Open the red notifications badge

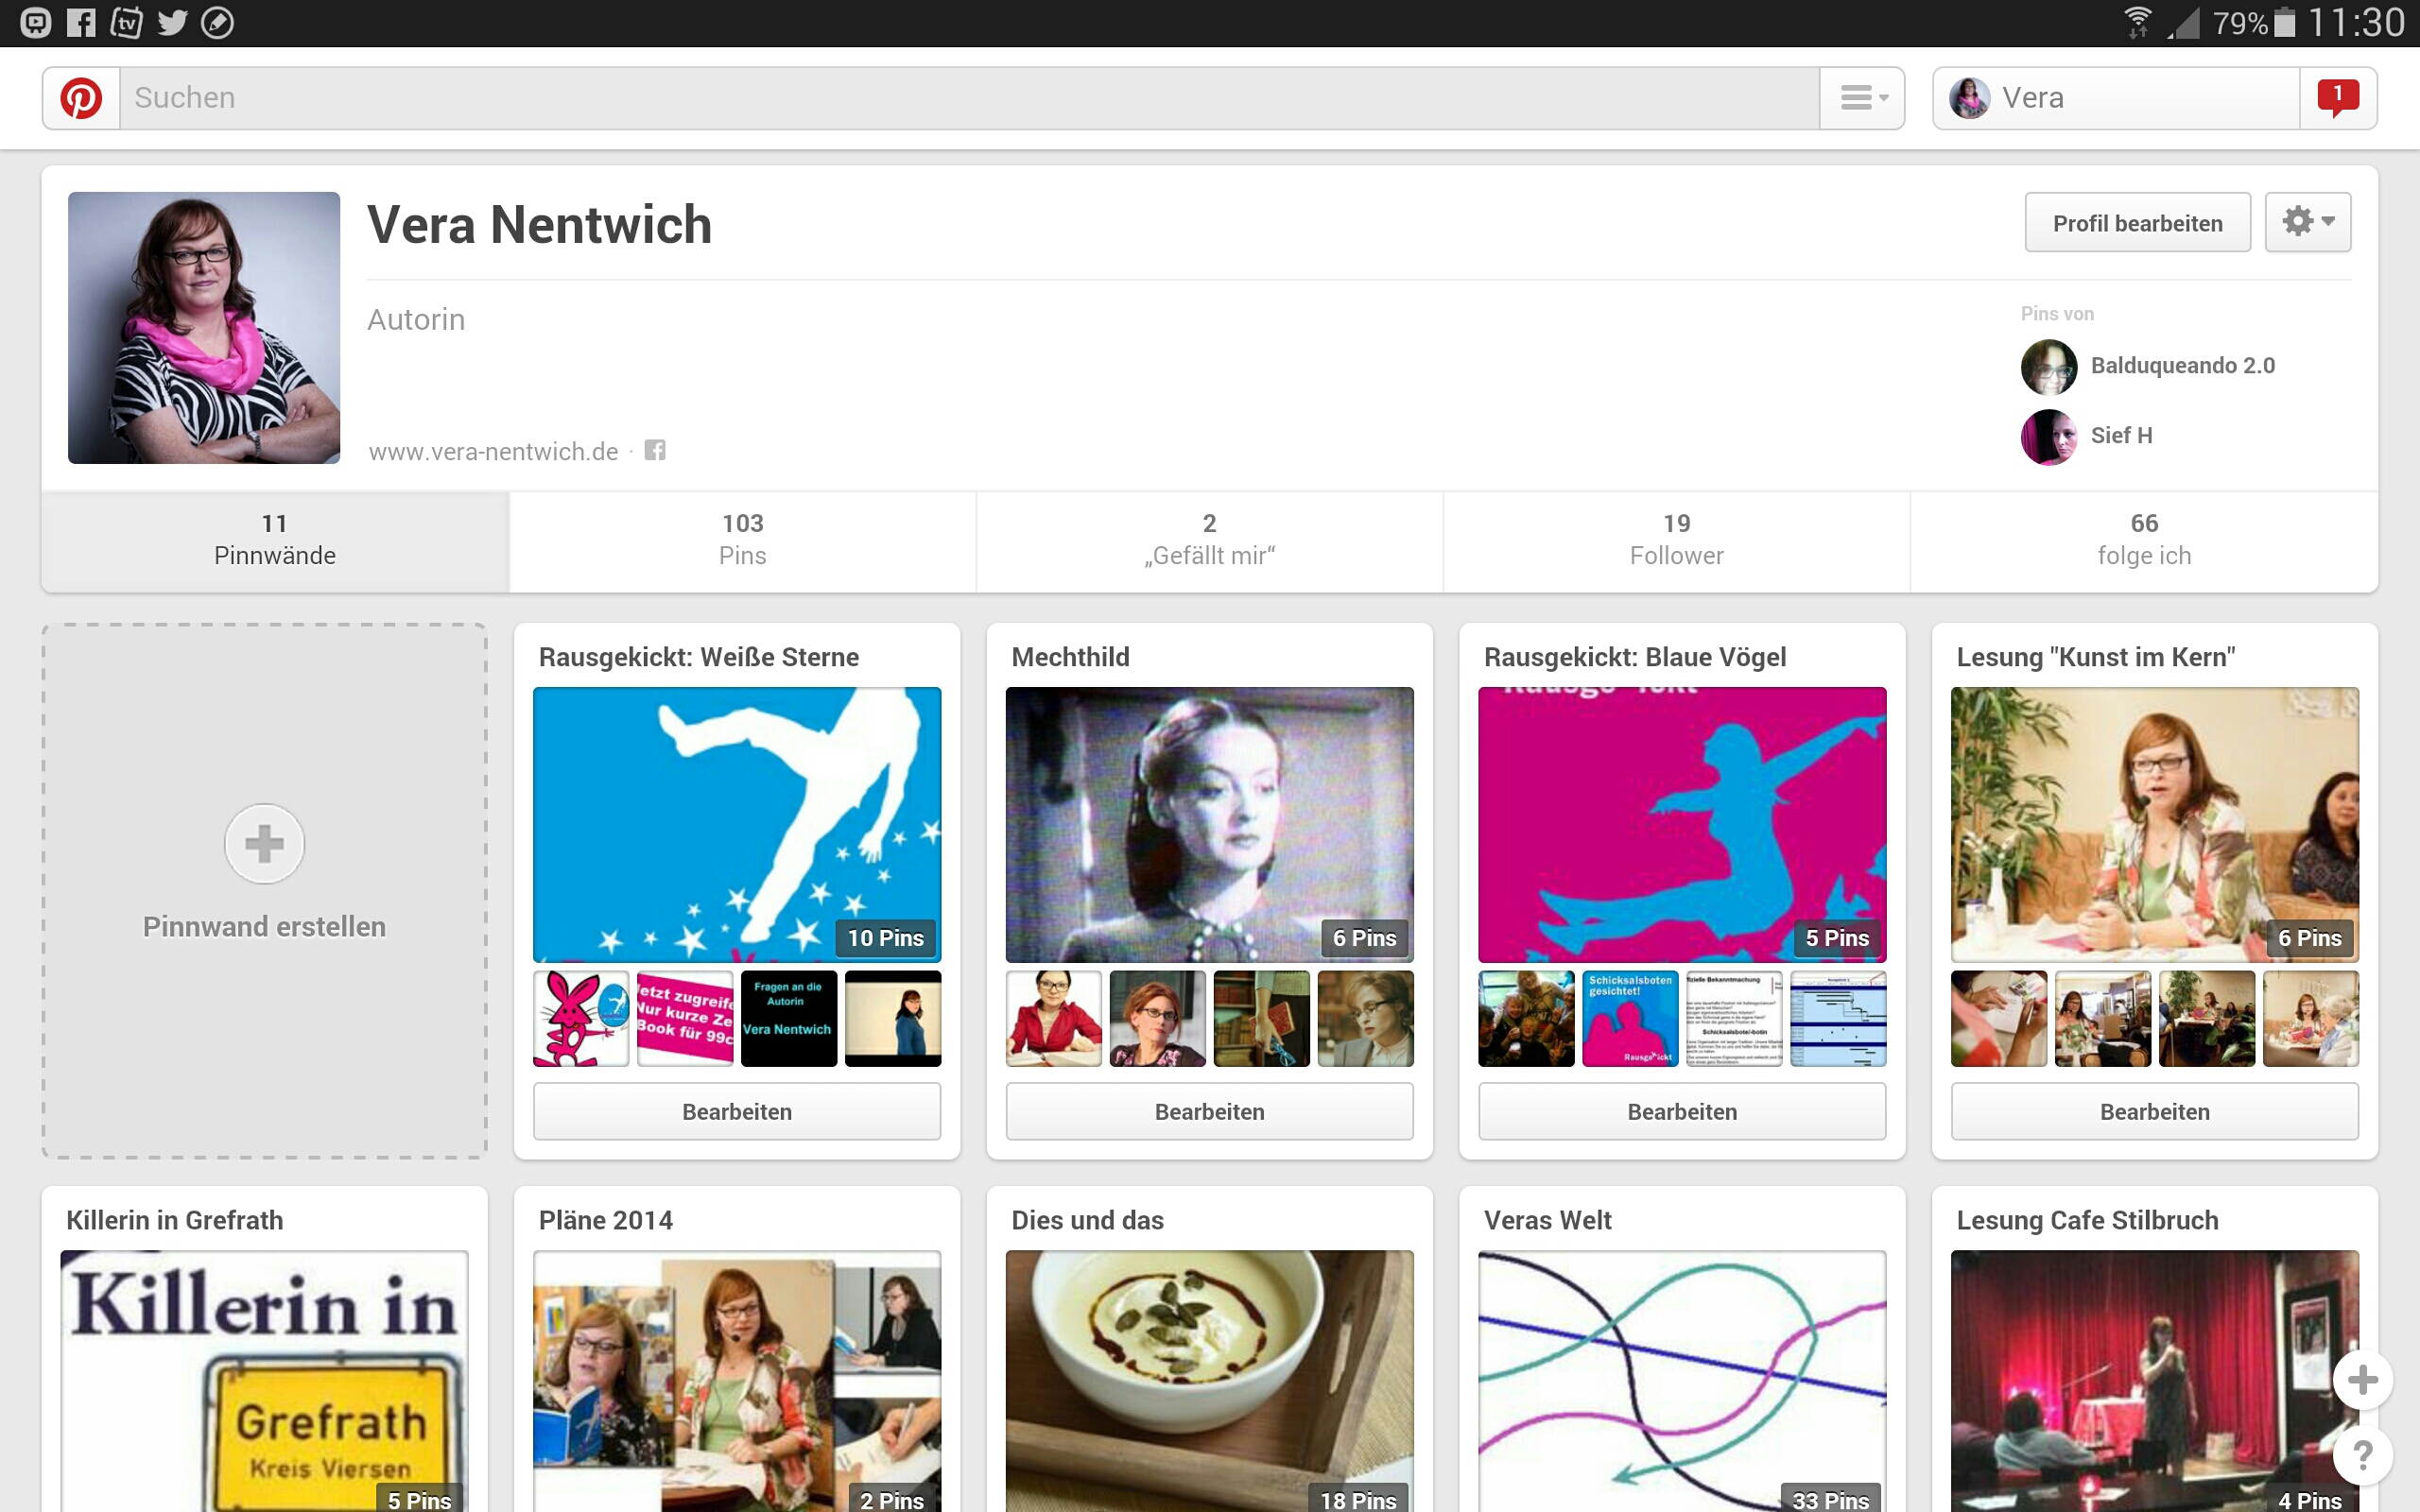2337,98
